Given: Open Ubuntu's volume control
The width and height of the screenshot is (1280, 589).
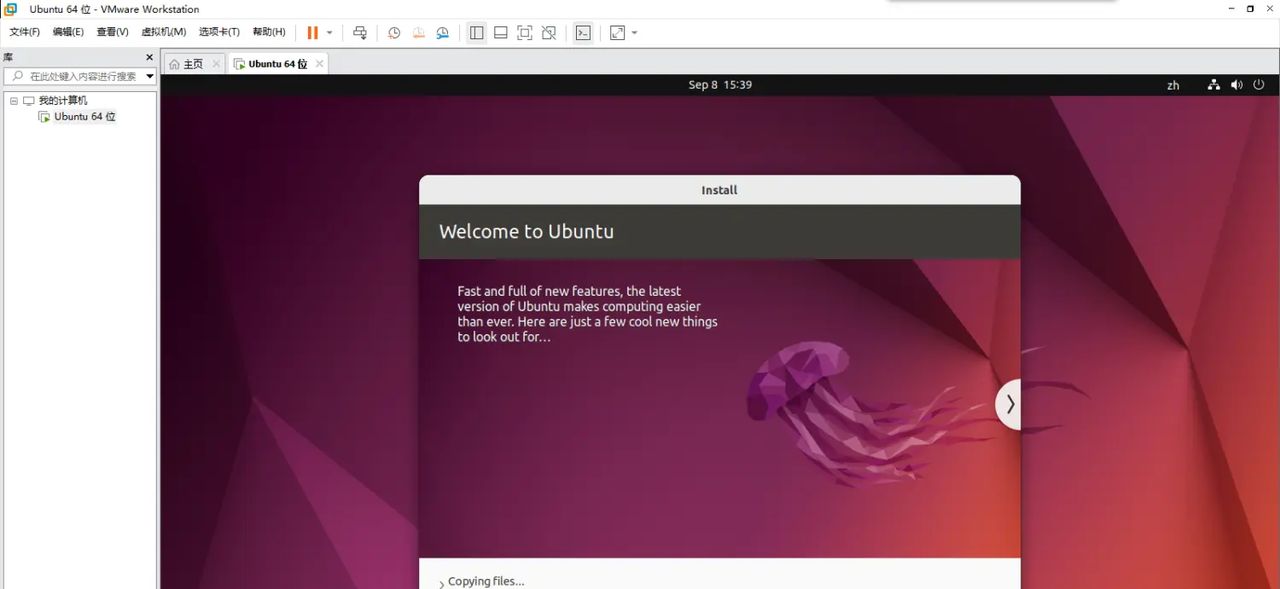Looking at the screenshot, I should [1236, 84].
